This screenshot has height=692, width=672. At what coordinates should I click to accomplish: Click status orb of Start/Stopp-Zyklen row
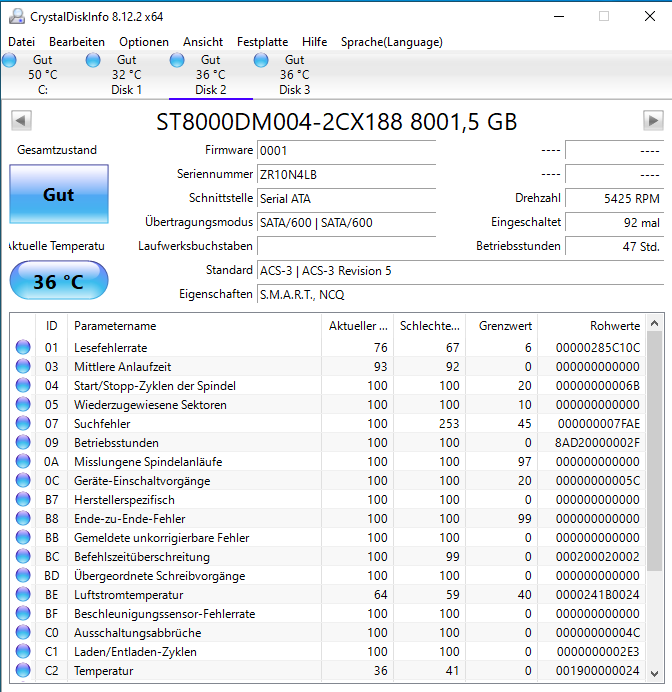tap(23, 385)
